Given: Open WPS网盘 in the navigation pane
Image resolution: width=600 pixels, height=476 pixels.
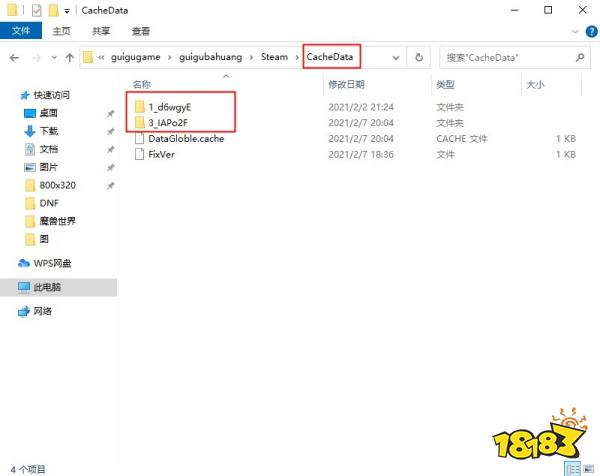Looking at the screenshot, I should tap(52, 263).
